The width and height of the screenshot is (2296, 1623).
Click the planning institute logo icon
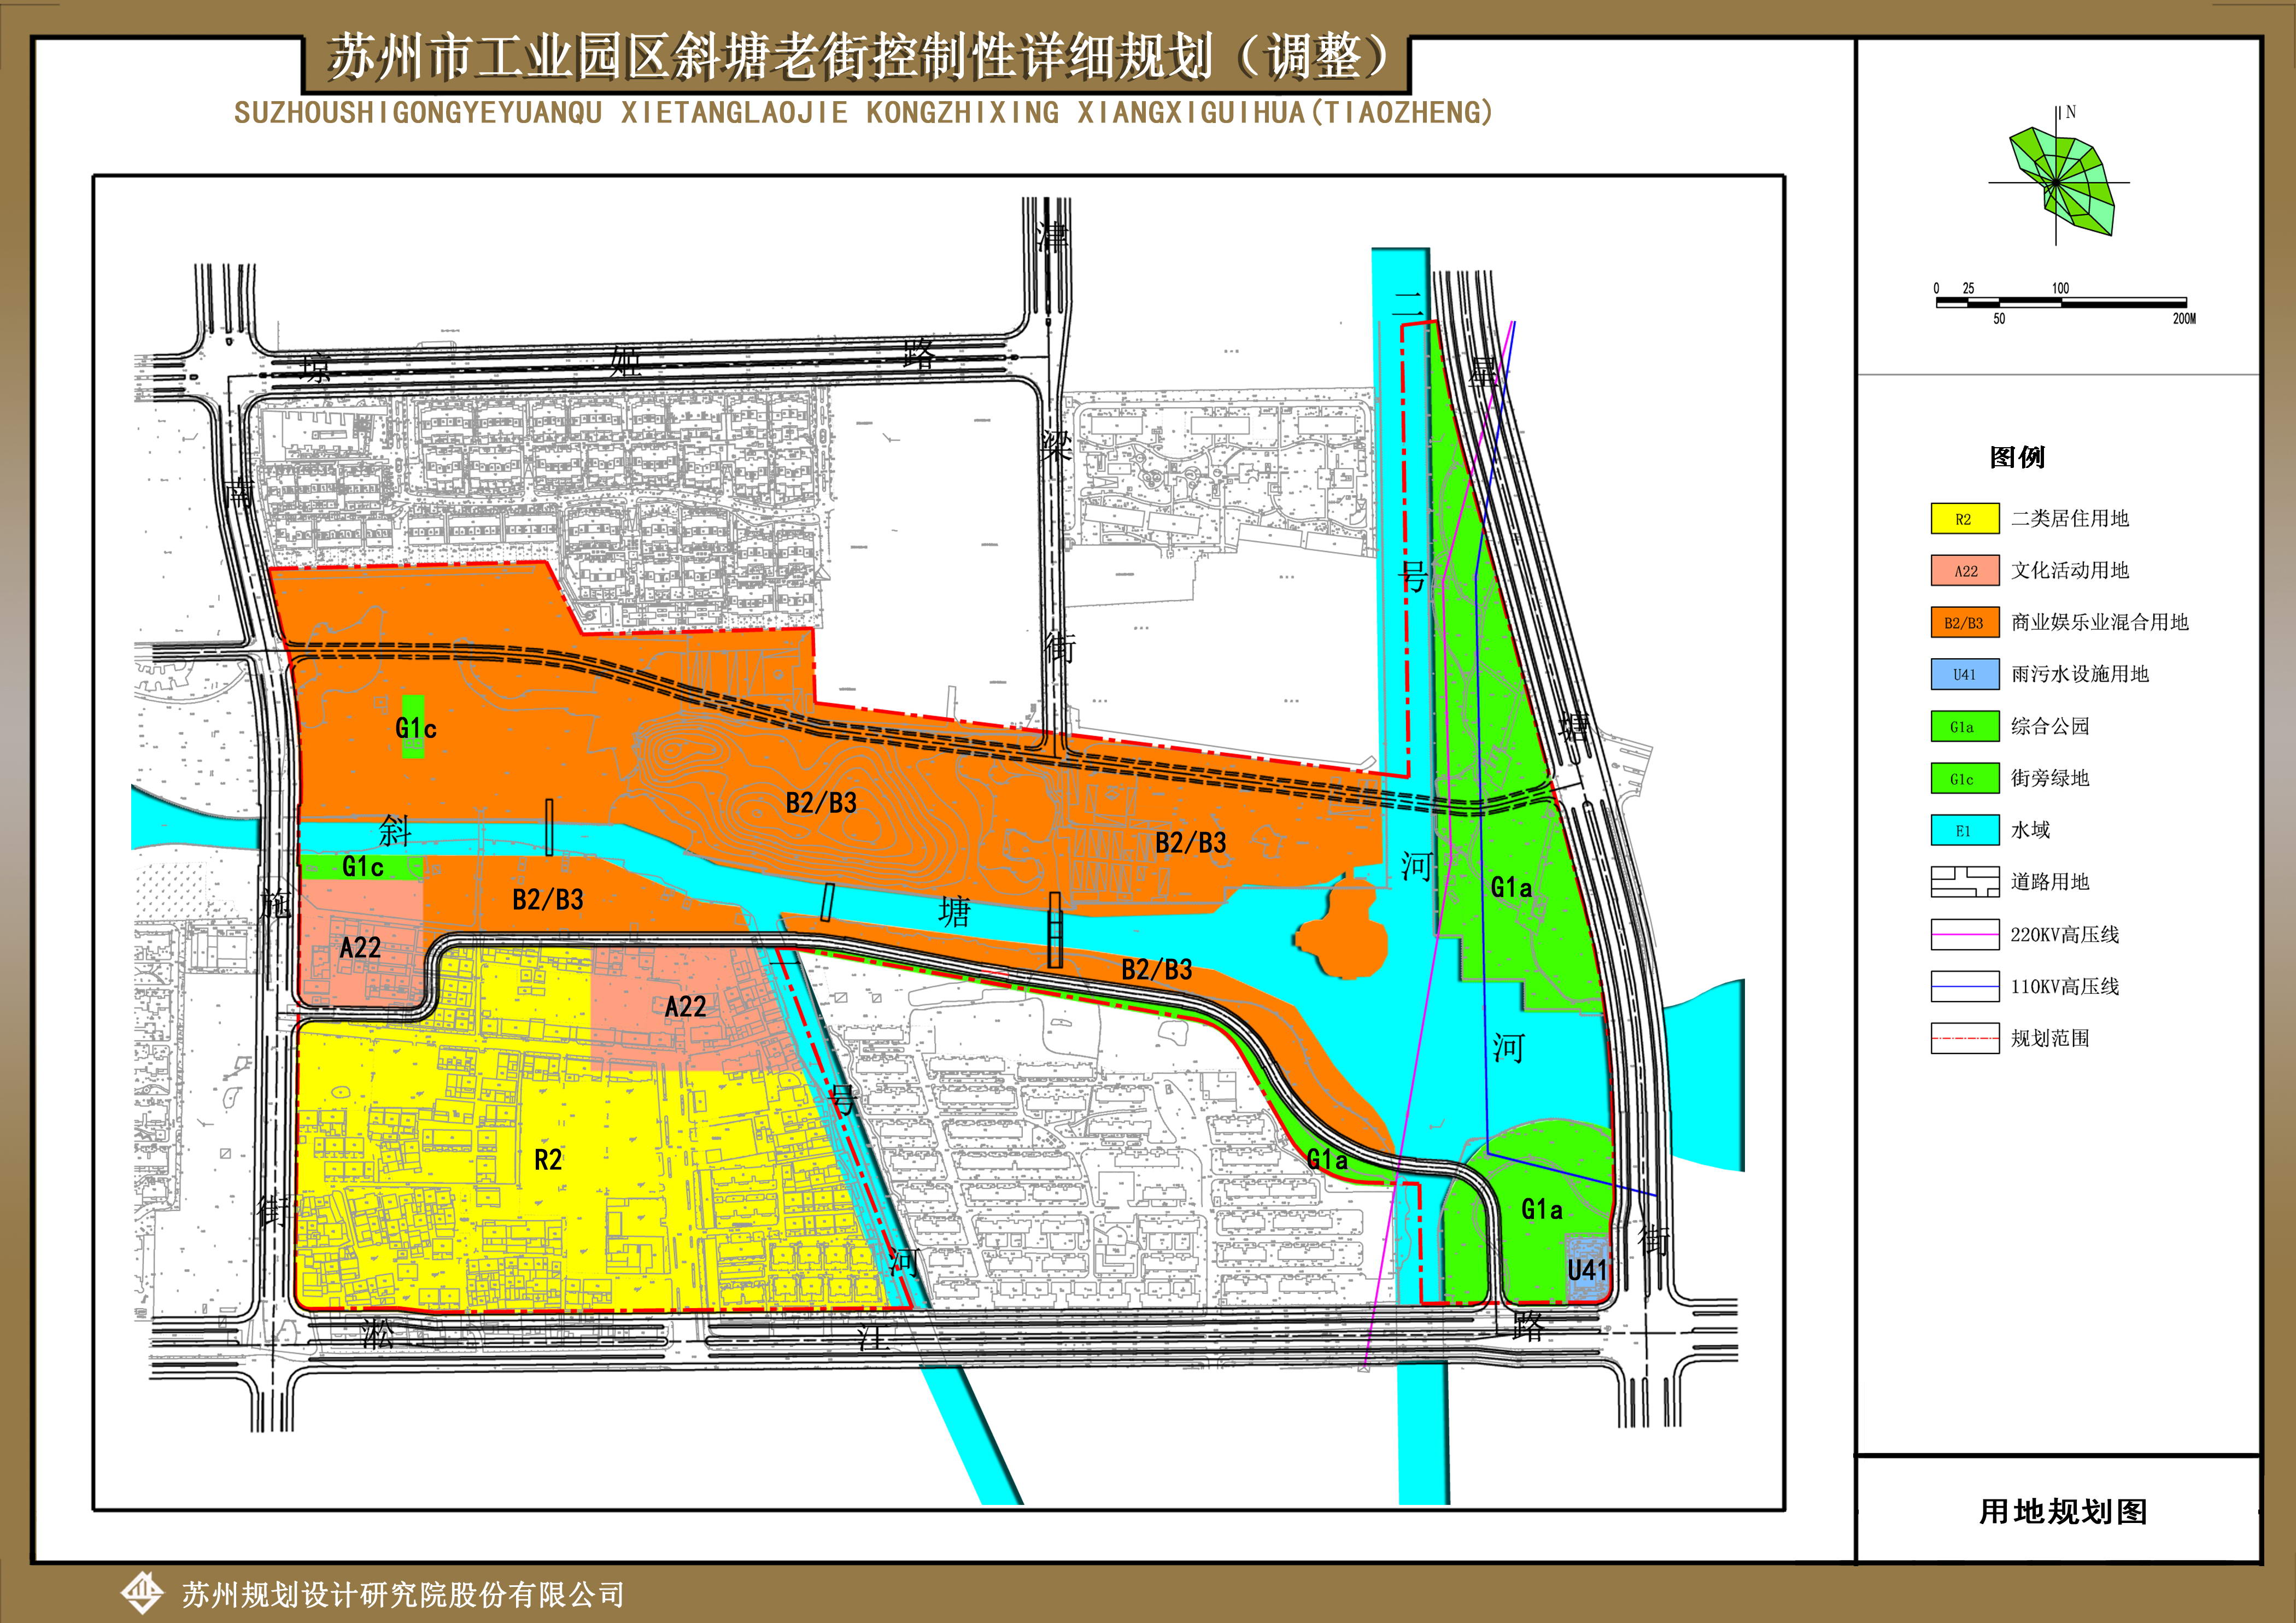[142, 1594]
